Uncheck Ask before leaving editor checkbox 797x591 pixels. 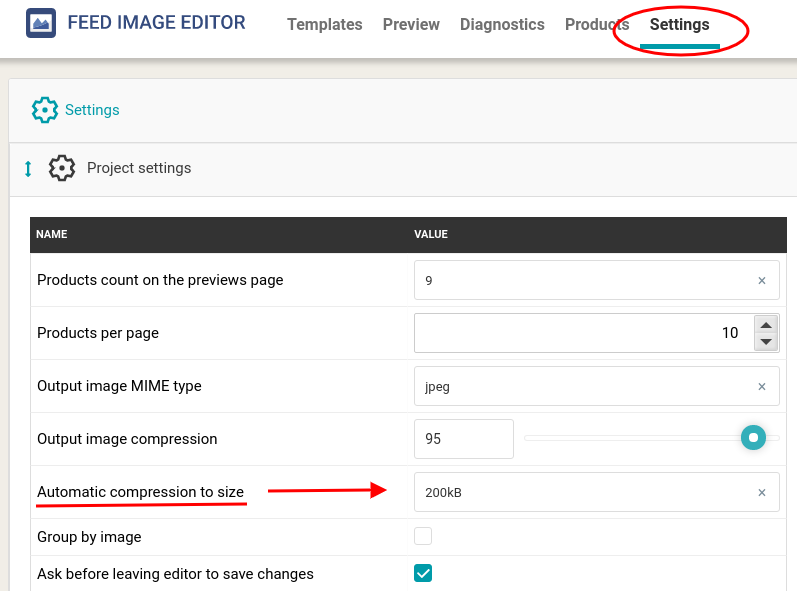click(423, 573)
